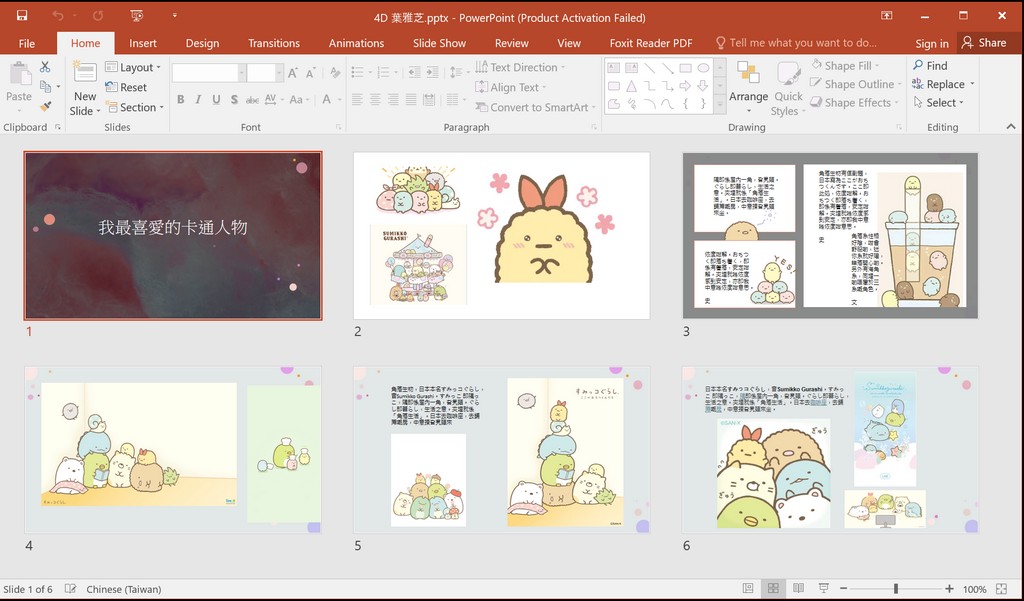Open the Layout dropdown

[x=133, y=67]
